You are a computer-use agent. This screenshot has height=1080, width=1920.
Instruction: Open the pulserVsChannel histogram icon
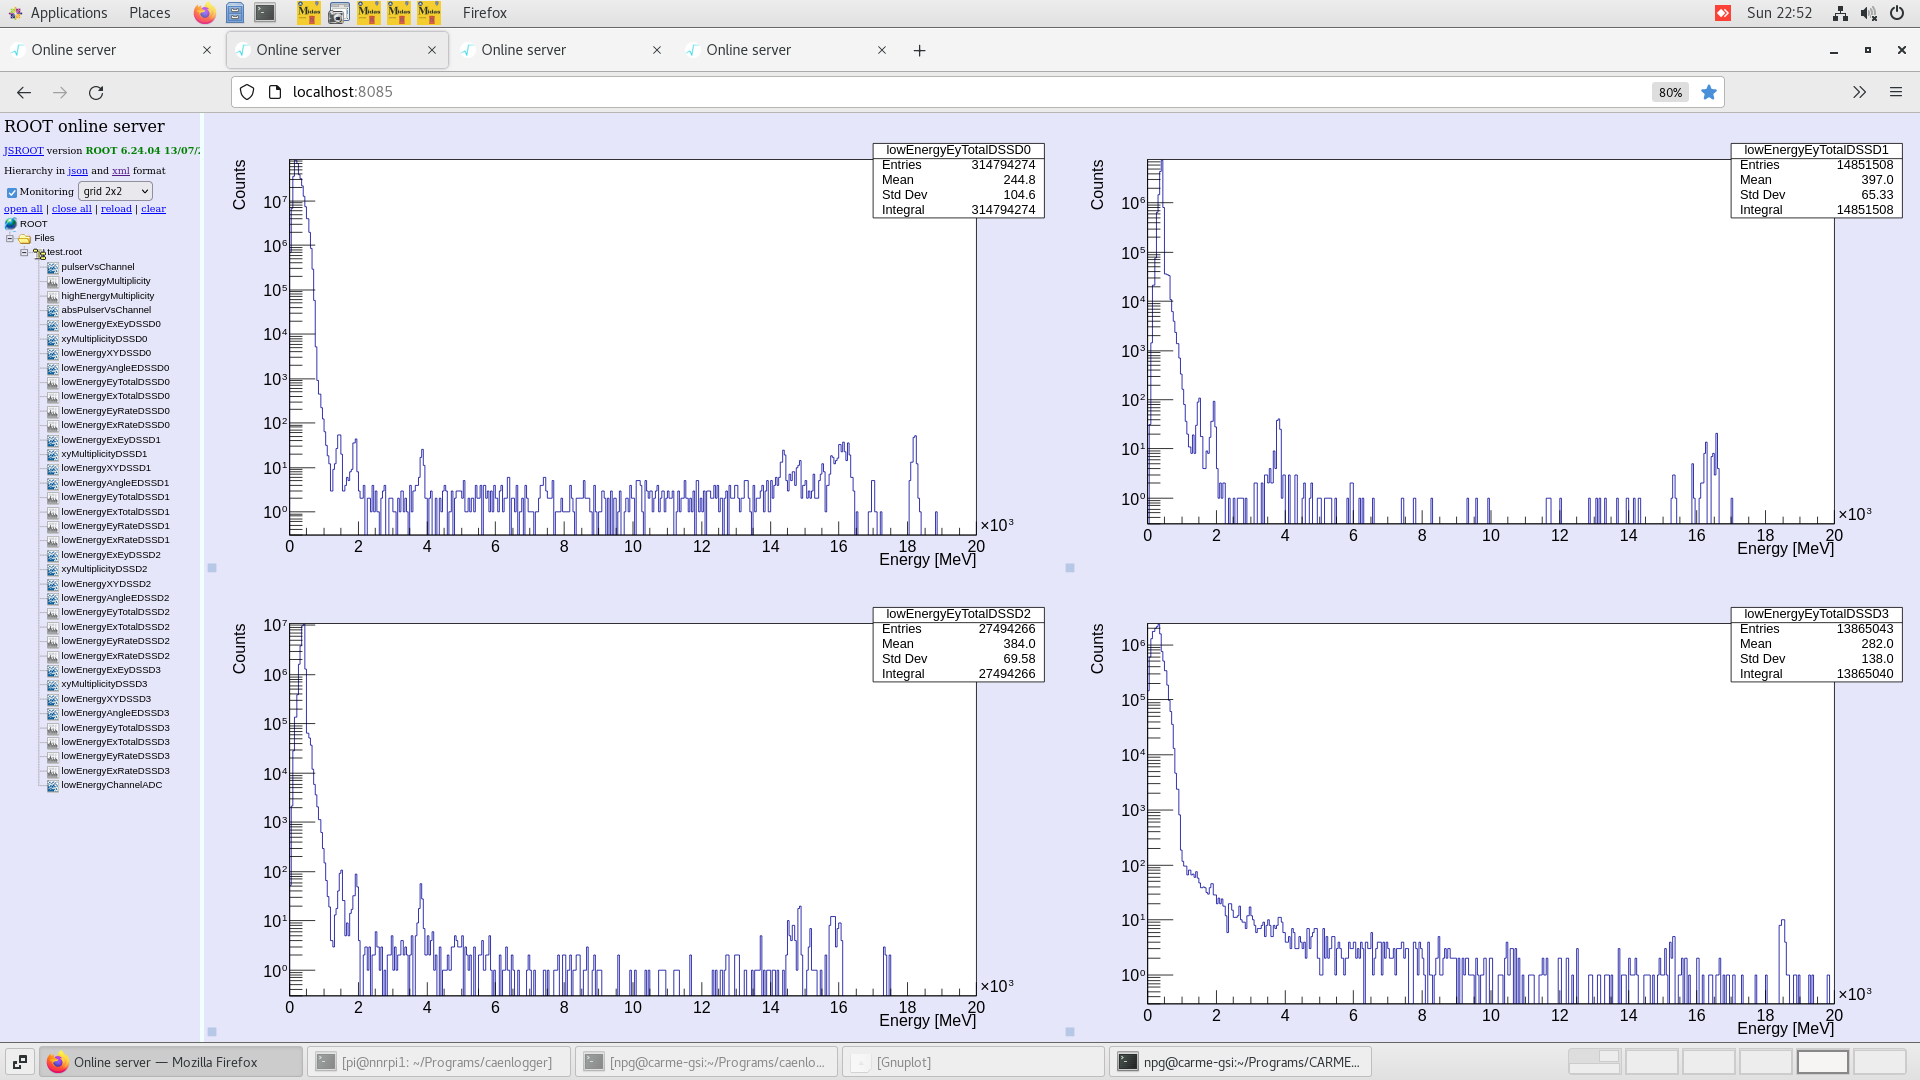pos(52,267)
